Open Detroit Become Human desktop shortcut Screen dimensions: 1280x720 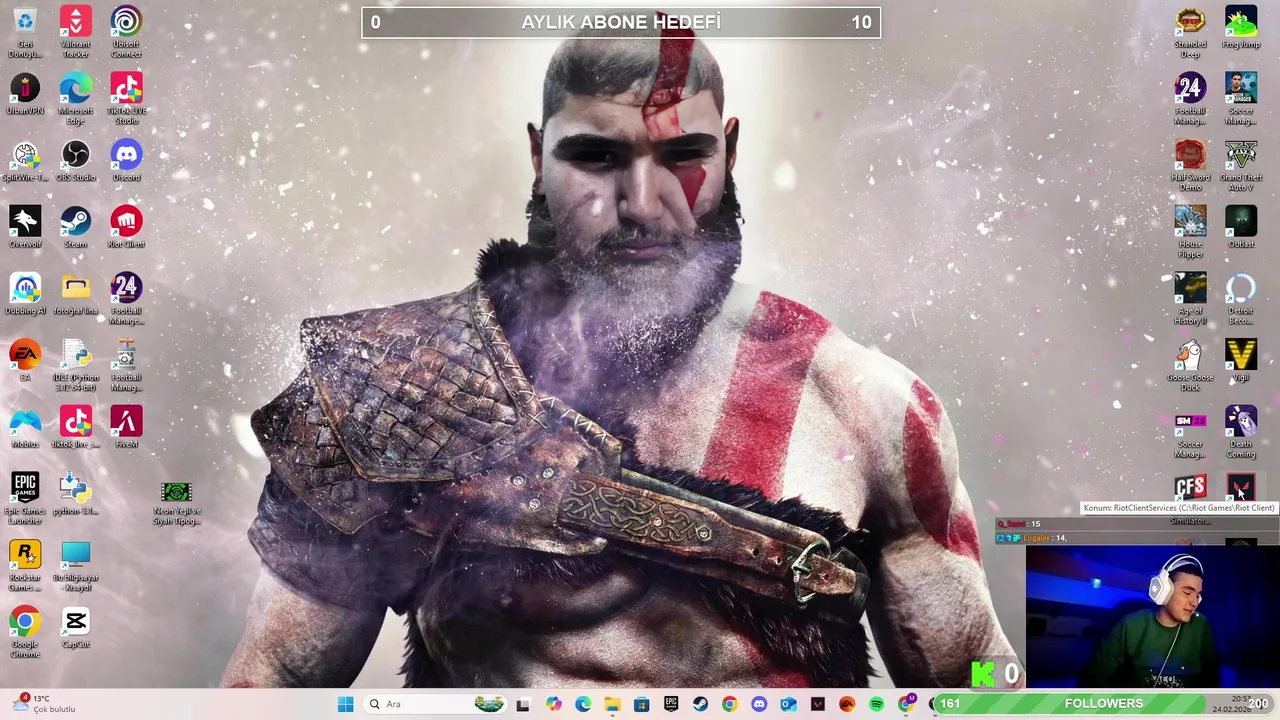(1241, 299)
